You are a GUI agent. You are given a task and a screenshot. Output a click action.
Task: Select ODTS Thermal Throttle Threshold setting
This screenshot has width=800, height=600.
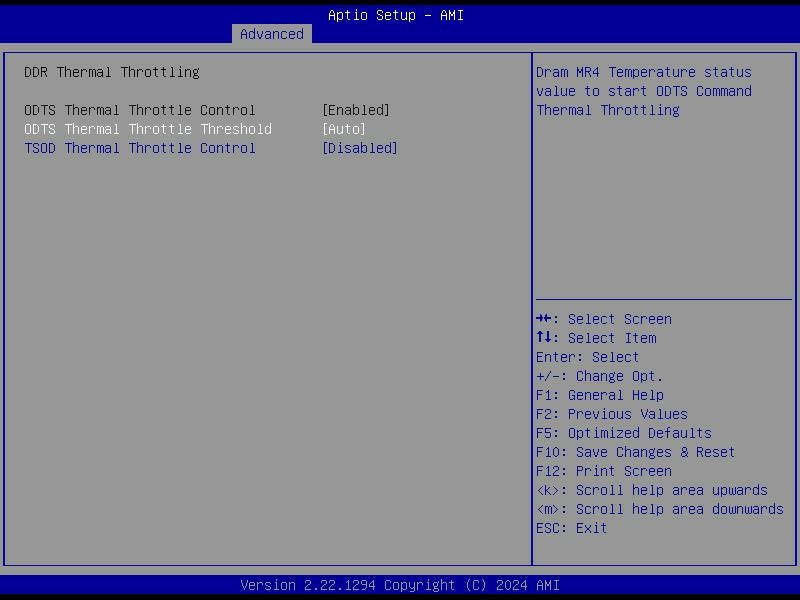pos(148,129)
